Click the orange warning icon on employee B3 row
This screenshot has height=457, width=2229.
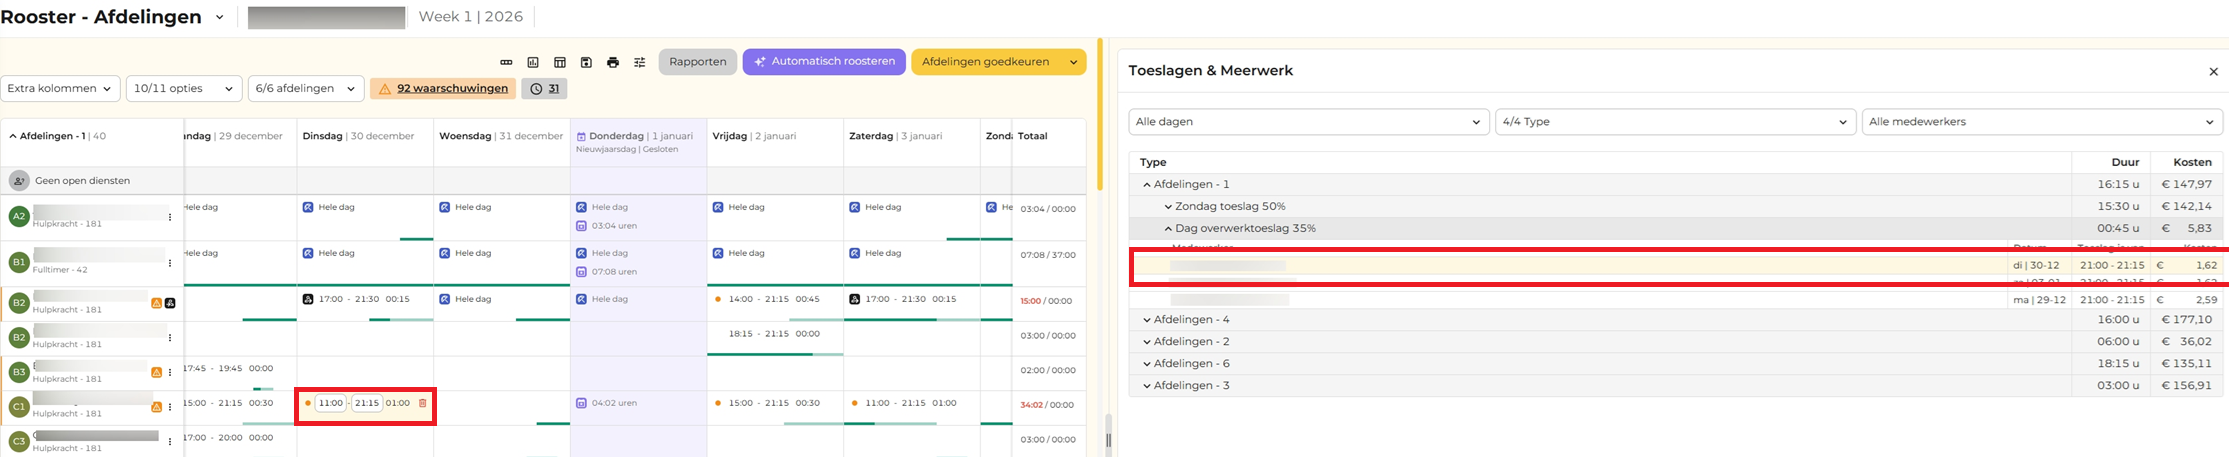pyautogui.click(x=156, y=372)
